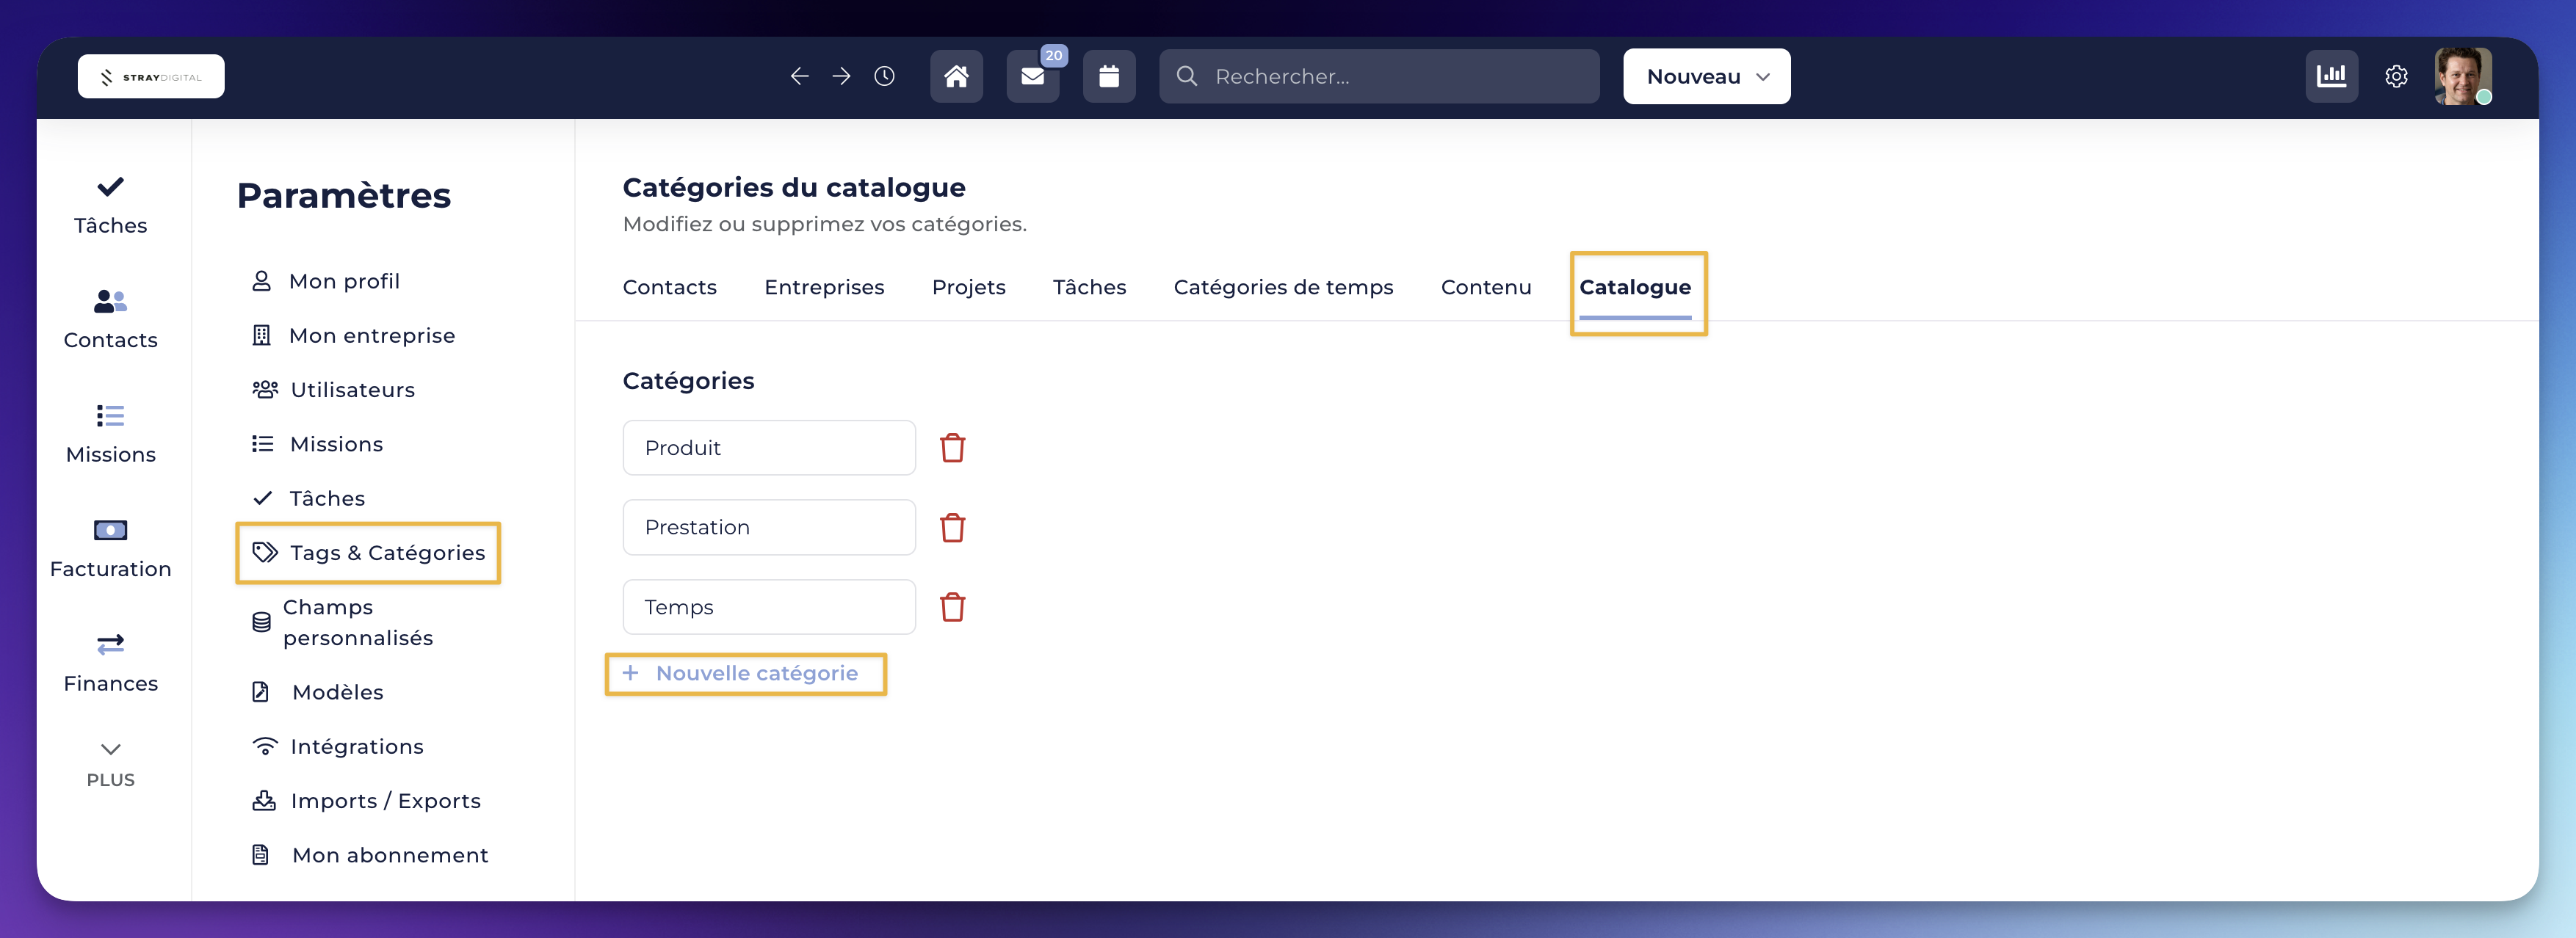Delete the Temps category
The image size is (2576, 938).
tap(952, 608)
